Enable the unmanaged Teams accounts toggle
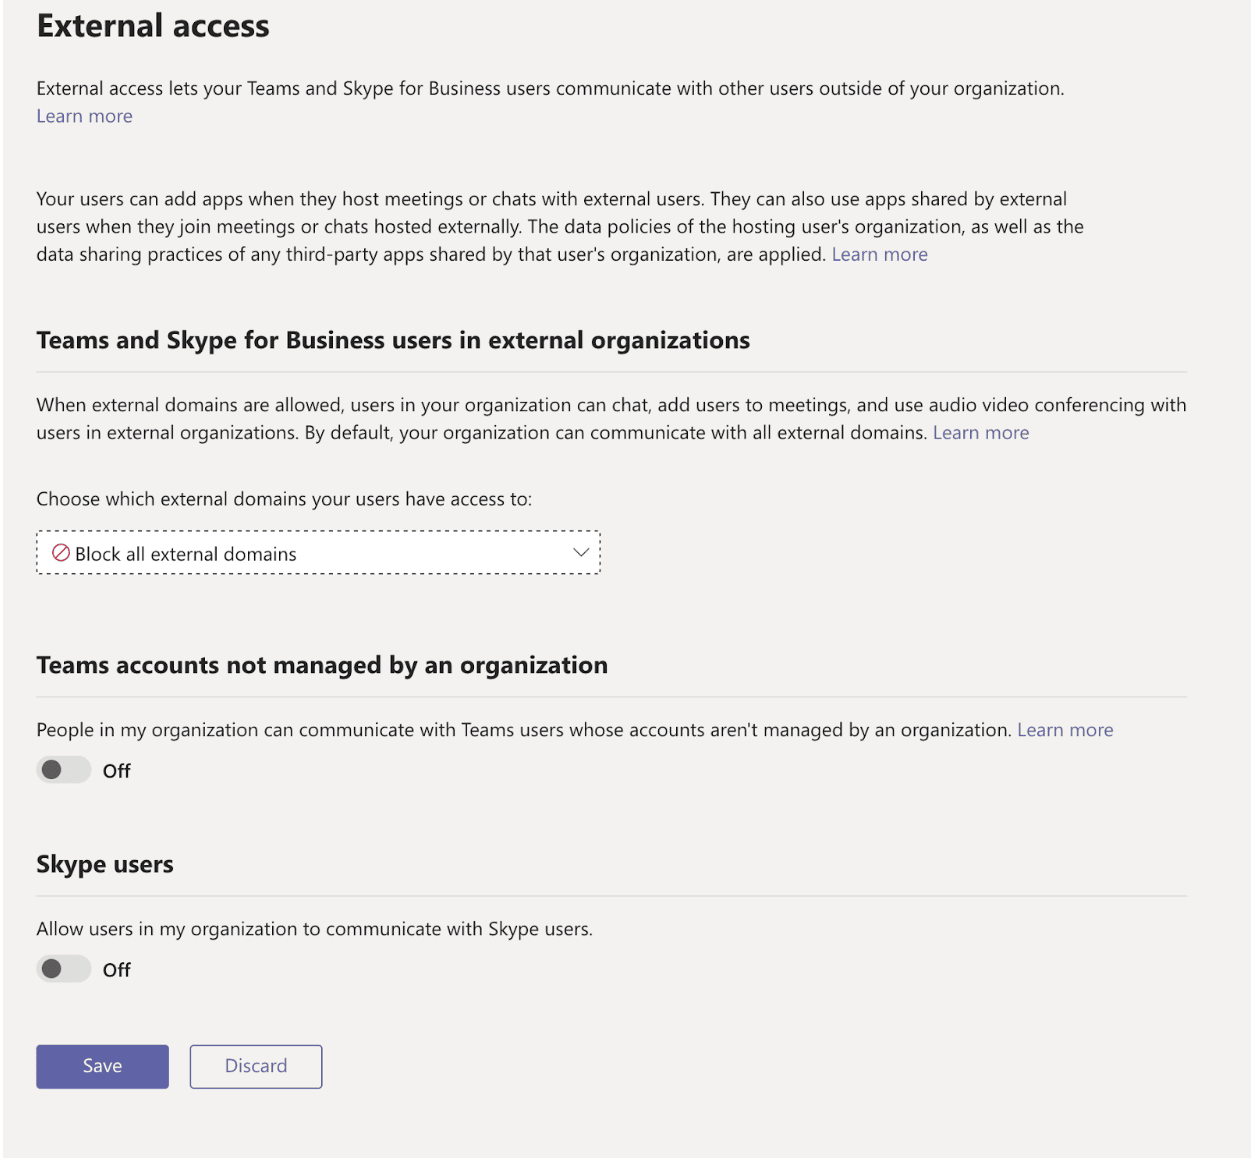This screenshot has width=1252, height=1162. tap(64, 770)
